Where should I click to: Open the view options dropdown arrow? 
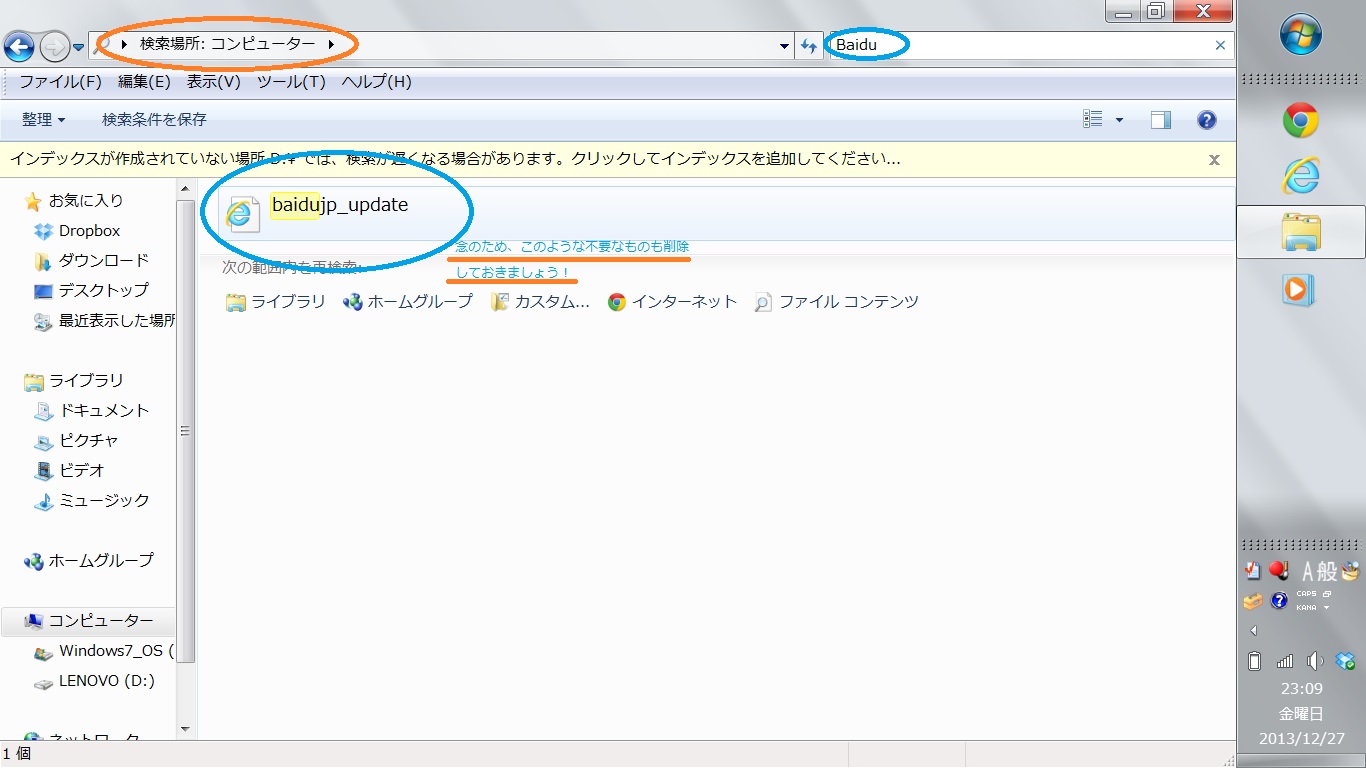(x=1119, y=120)
